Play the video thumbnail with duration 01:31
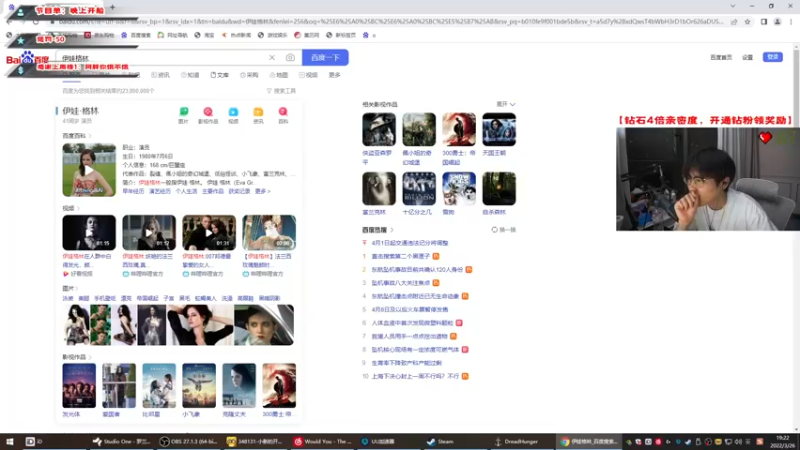Image resolution: width=800 pixels, height=450 pixels. click(209, 232)
